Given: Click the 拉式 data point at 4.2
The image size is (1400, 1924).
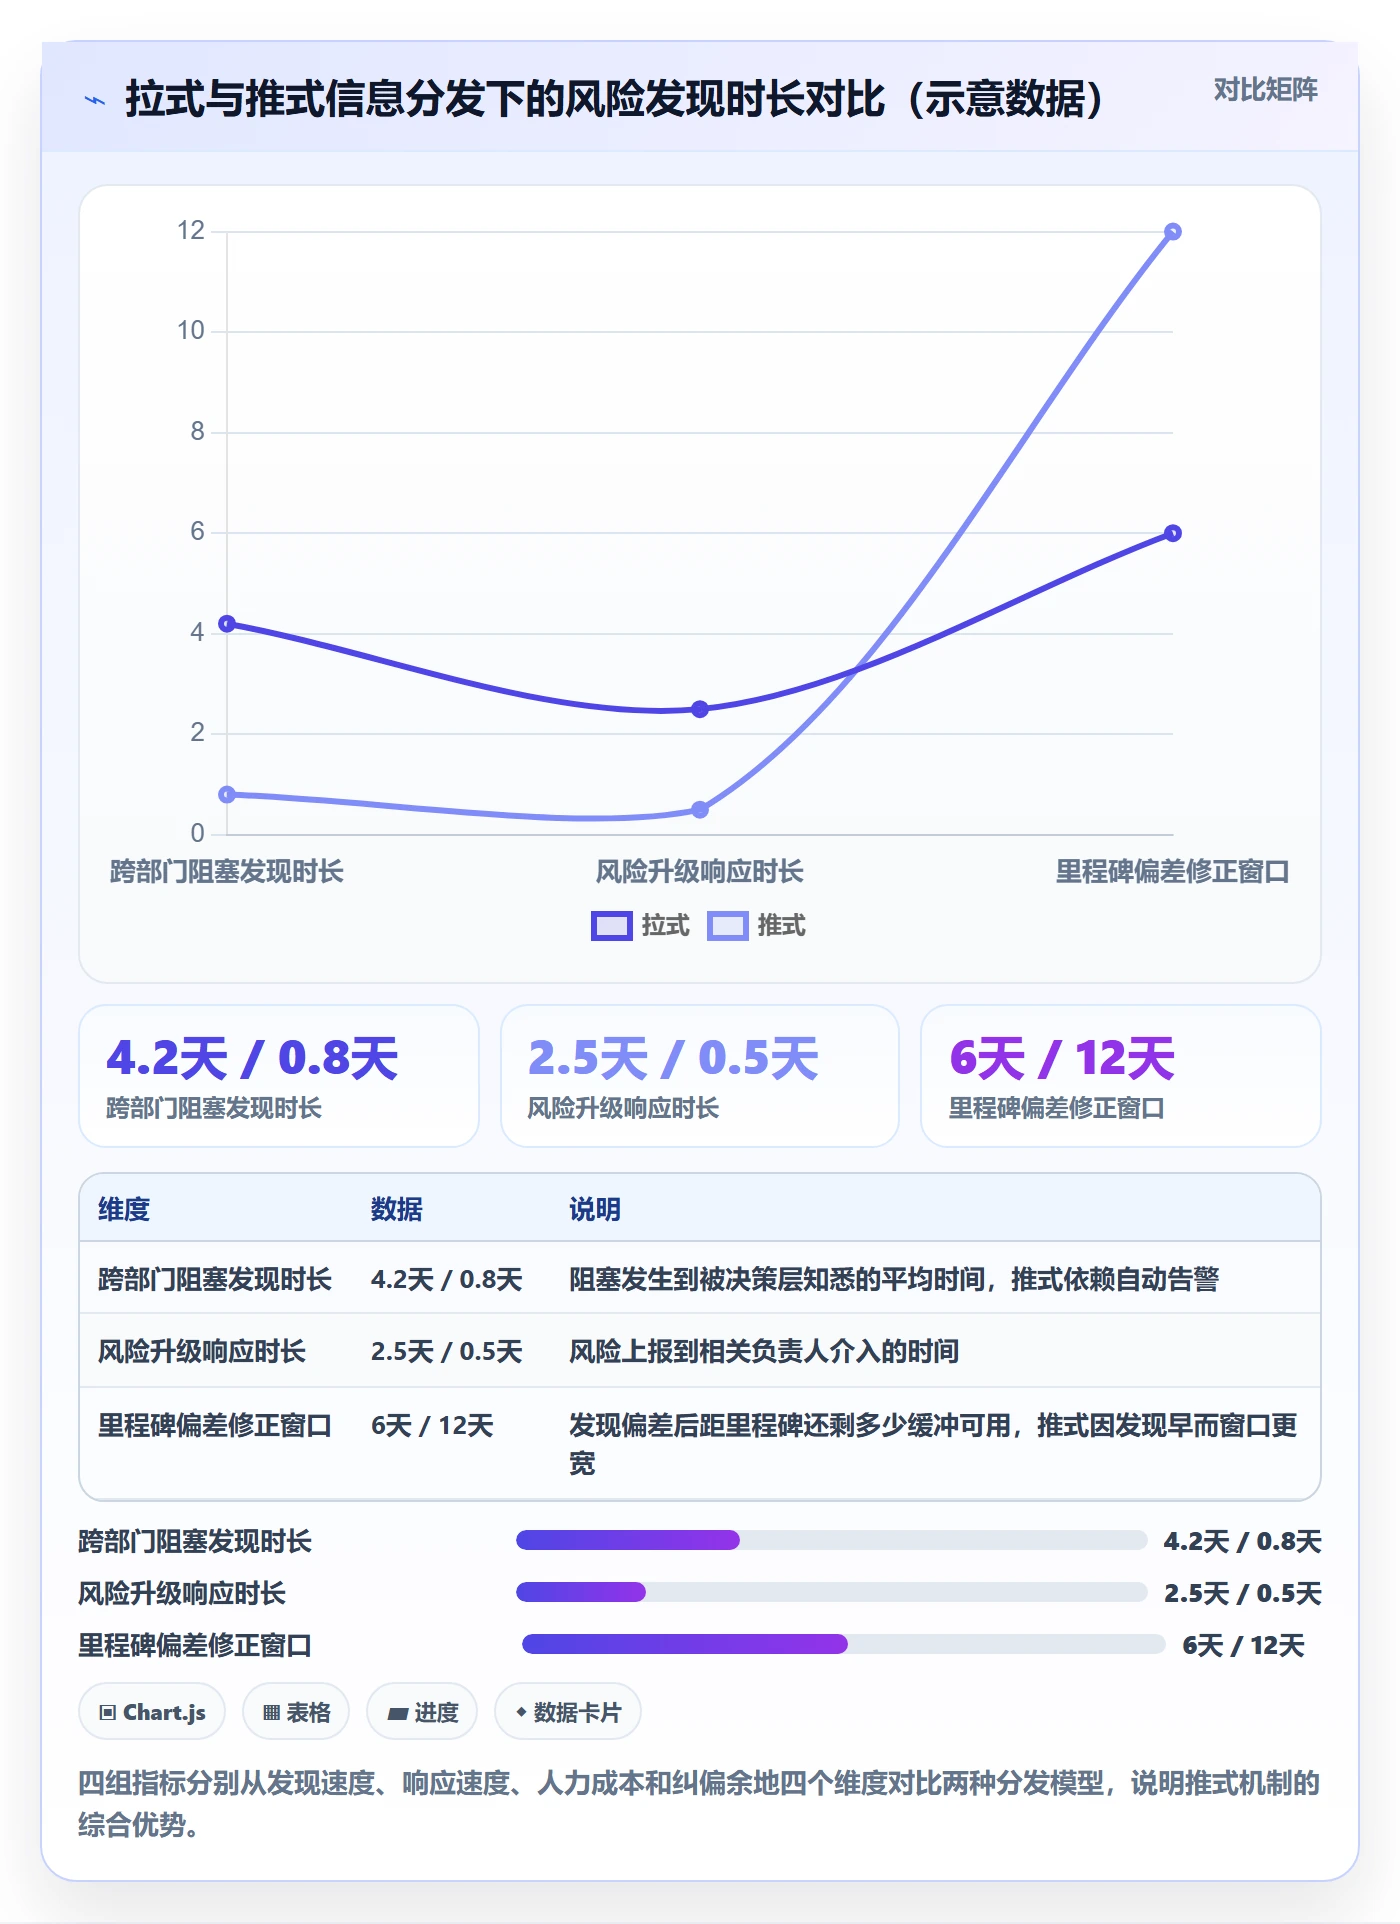Looking at the screenshot, I should 227,624.
